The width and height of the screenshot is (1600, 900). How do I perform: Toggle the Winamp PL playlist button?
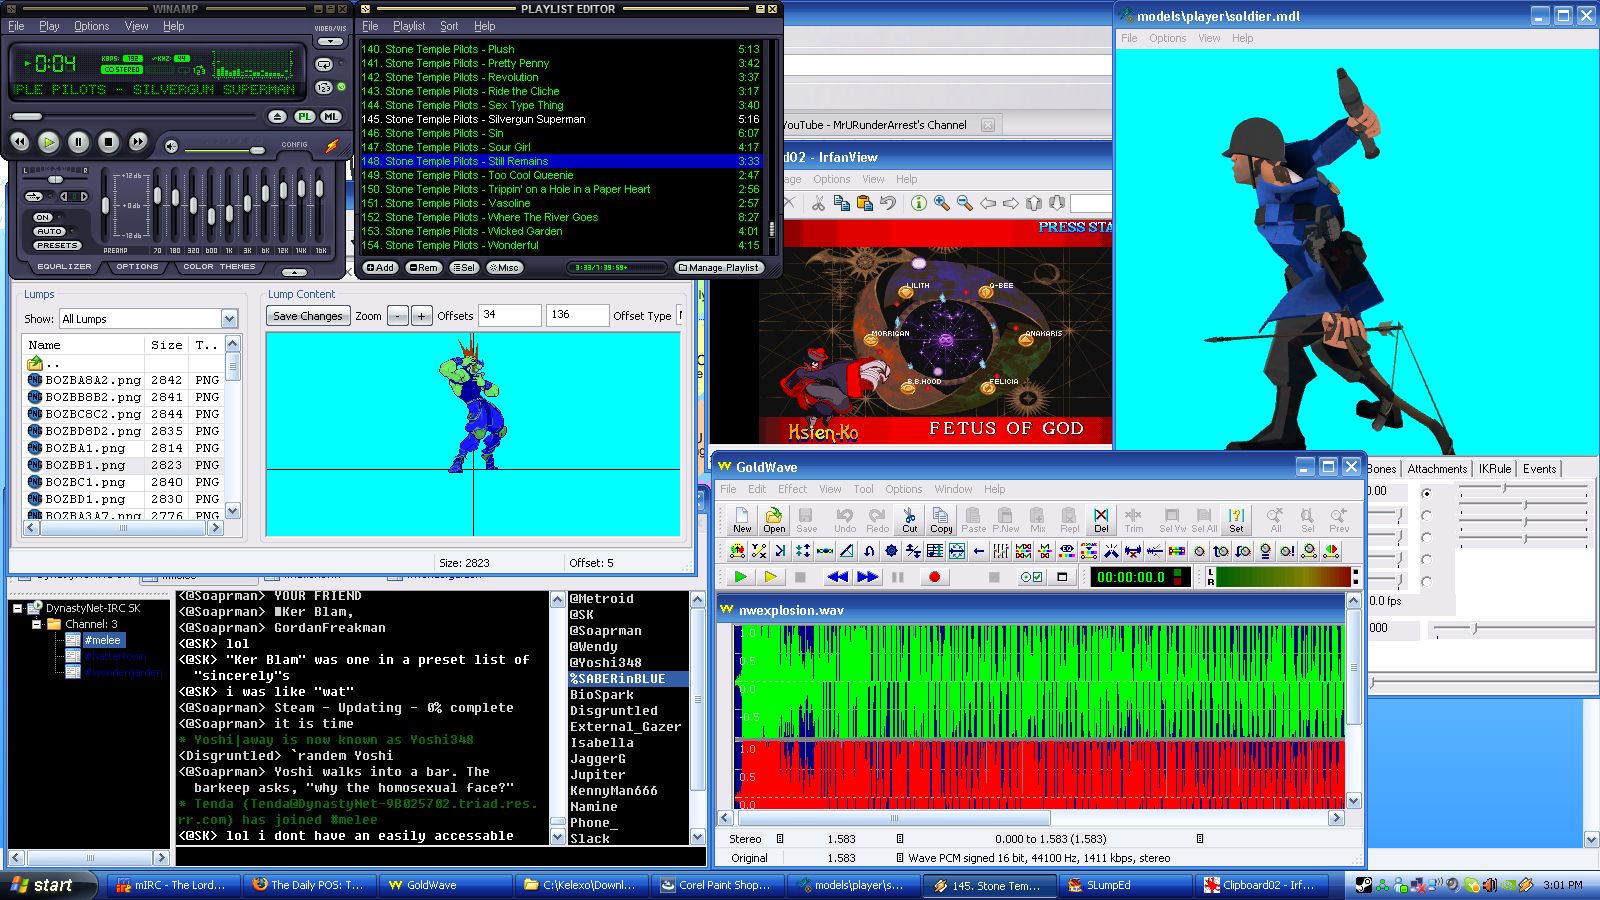[x=304, y=117]
